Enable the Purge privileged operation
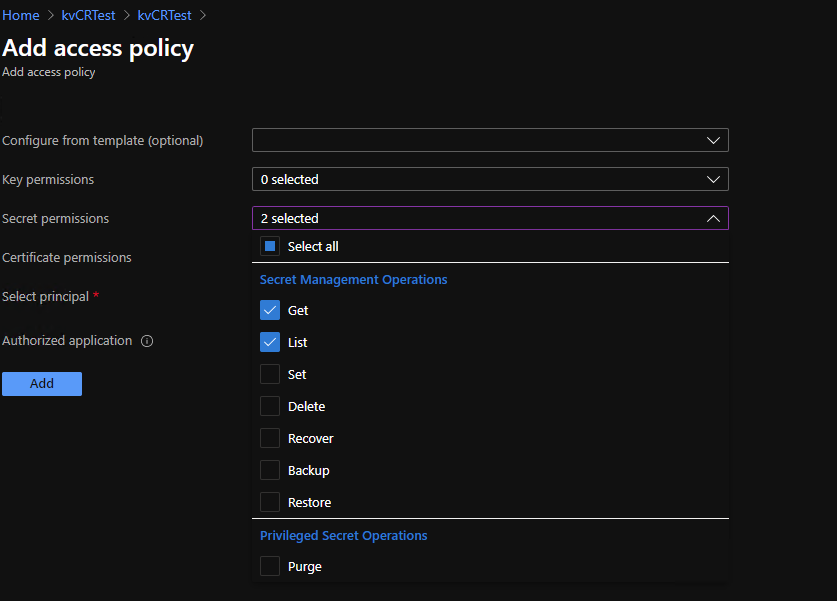The width and height of the screenshot is (837, 601). [270, 566]
